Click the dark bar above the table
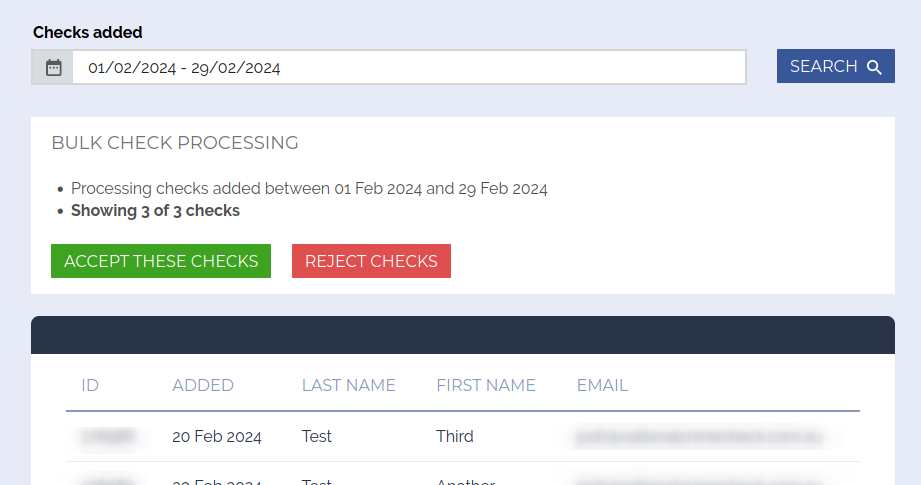 tap(462, 335)
